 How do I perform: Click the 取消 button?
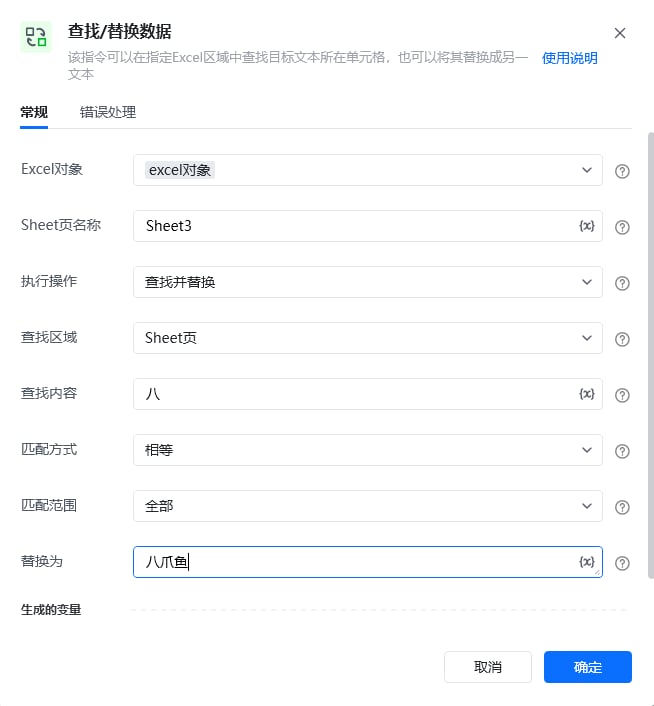[488, 667]
